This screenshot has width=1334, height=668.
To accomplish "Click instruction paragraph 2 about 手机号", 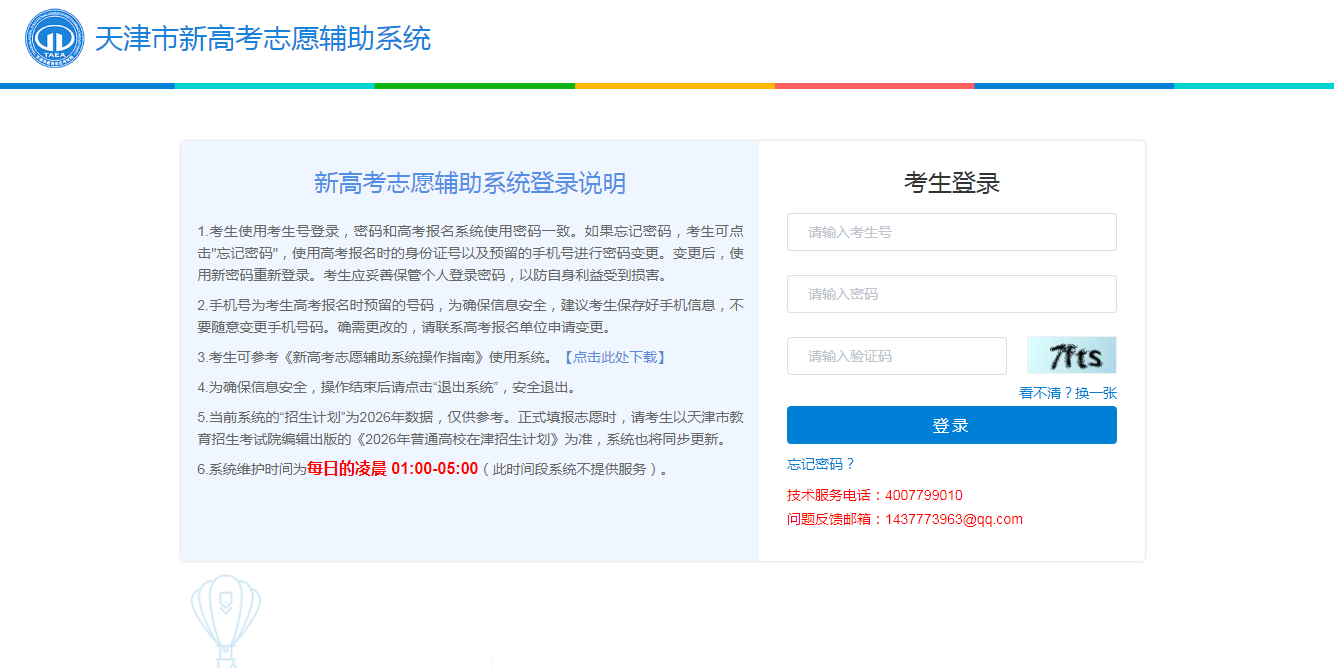I will pyautogui.click(x=470, y=316).
